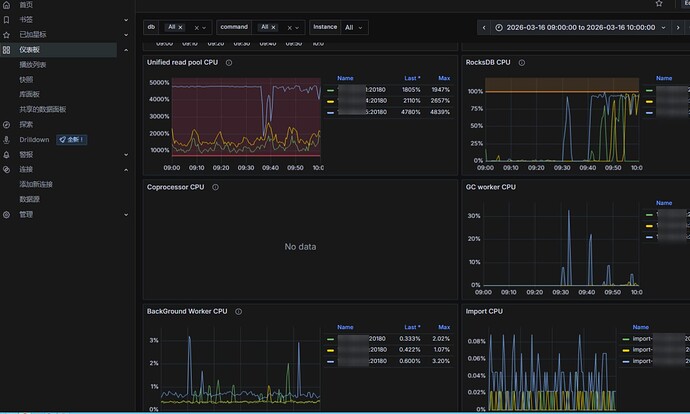Viewport: 690px width, 414px height.
Task: Collapse the 连接 section chevron
Action: tap(126, 169)
